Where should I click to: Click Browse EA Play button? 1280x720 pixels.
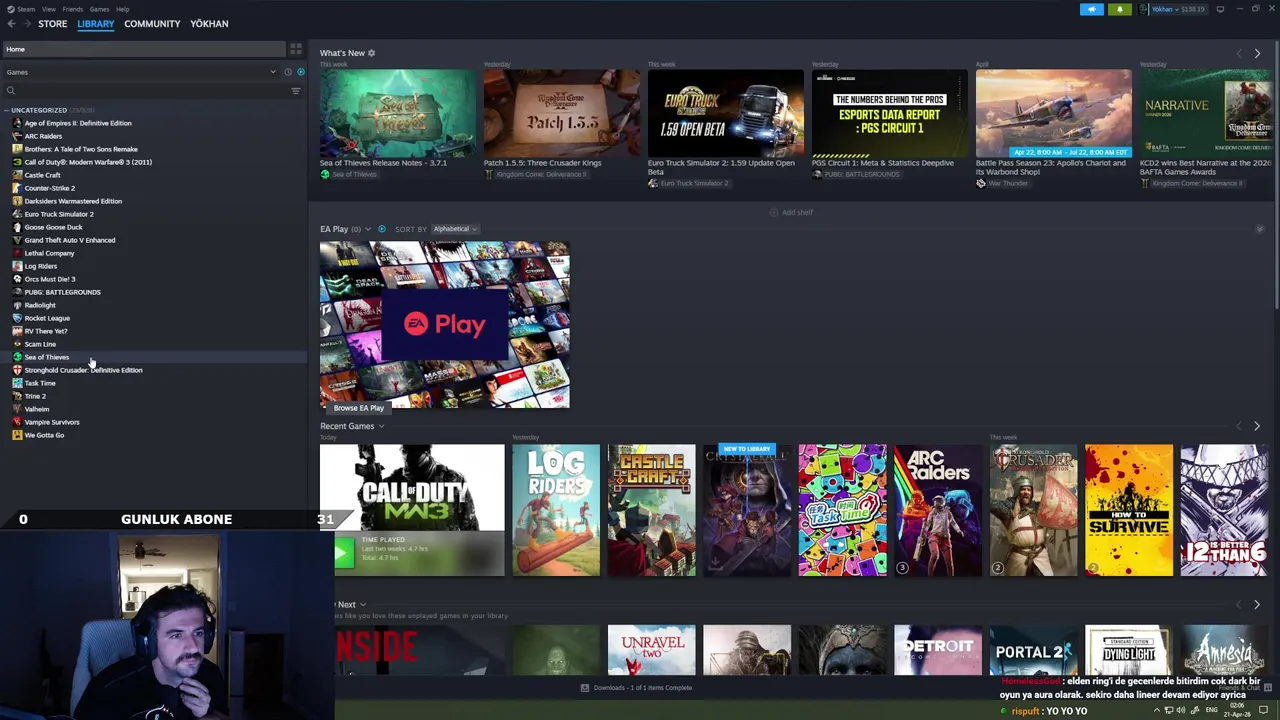358,408
